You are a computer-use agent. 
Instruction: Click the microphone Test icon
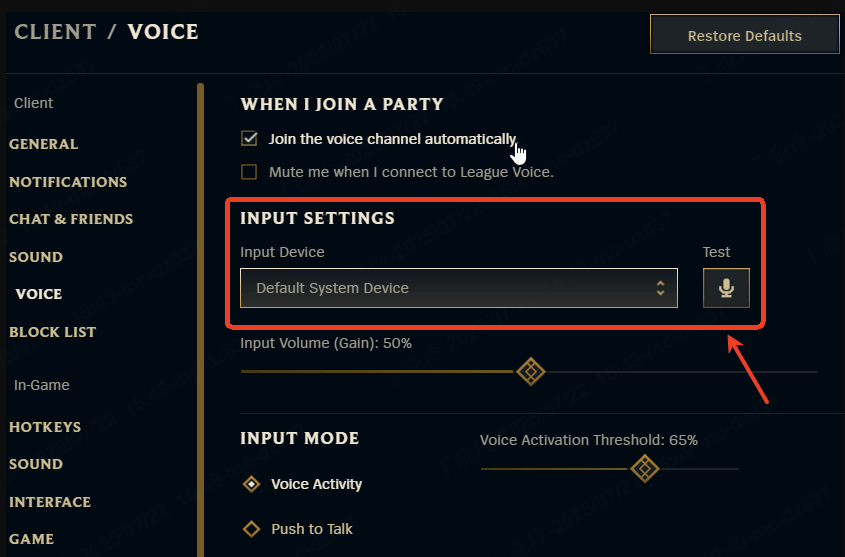pyautogui.click(x=726, y=288)
